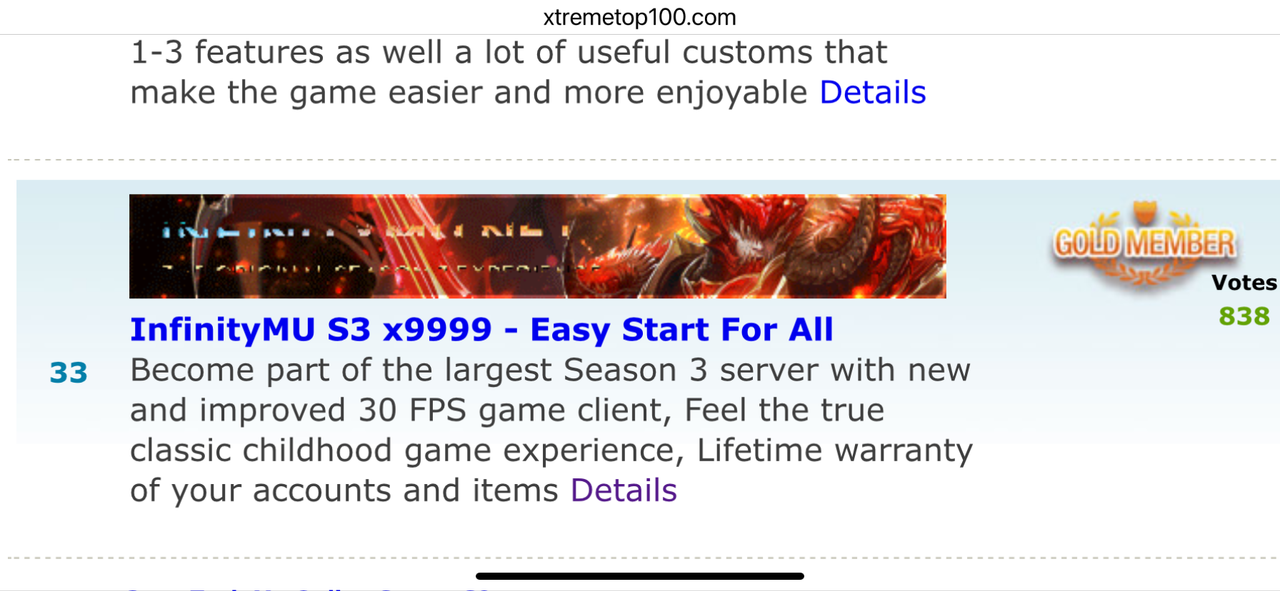This screenshot has height=591, width=1280.
Task: Click the Votes label
Action: [x=1244, y=283]
